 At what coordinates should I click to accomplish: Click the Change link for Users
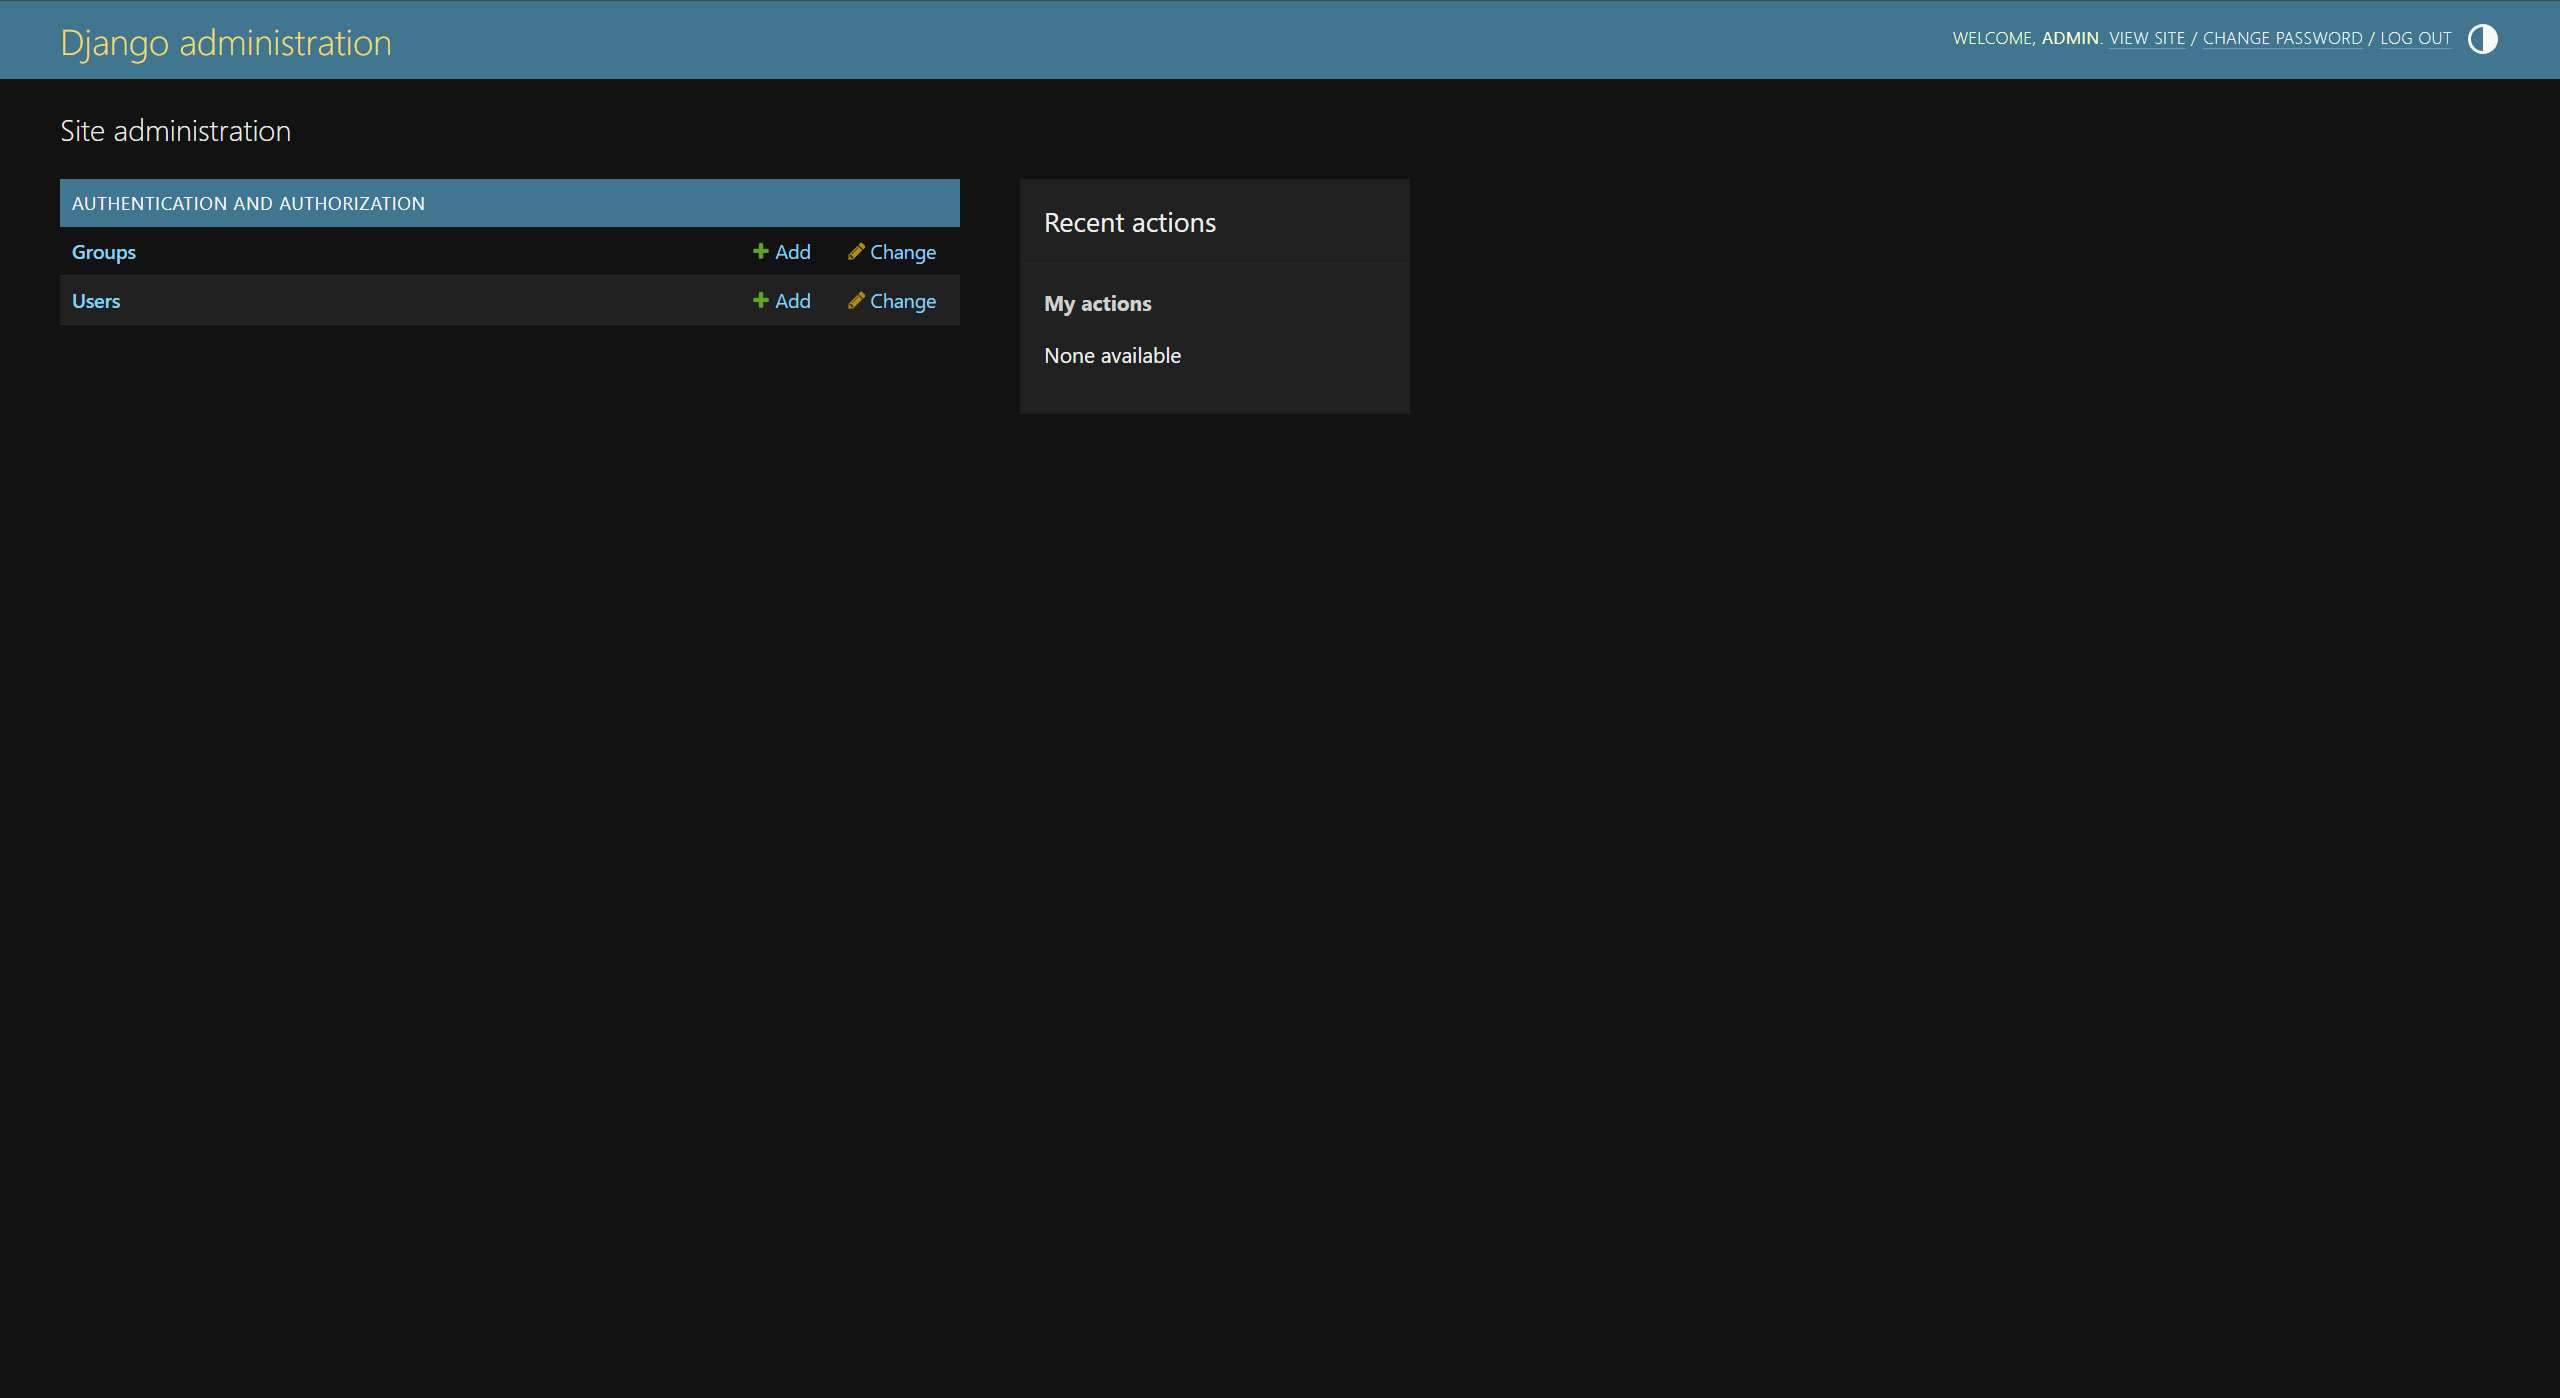tap(892, 301)
